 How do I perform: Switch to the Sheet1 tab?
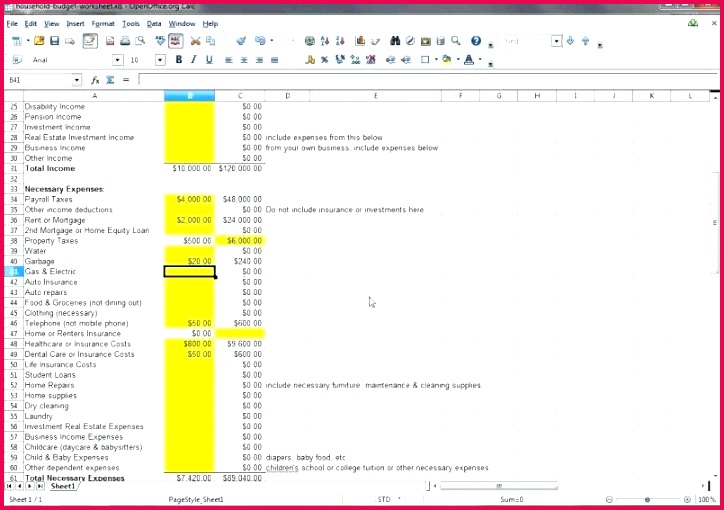tap(63, 486)
